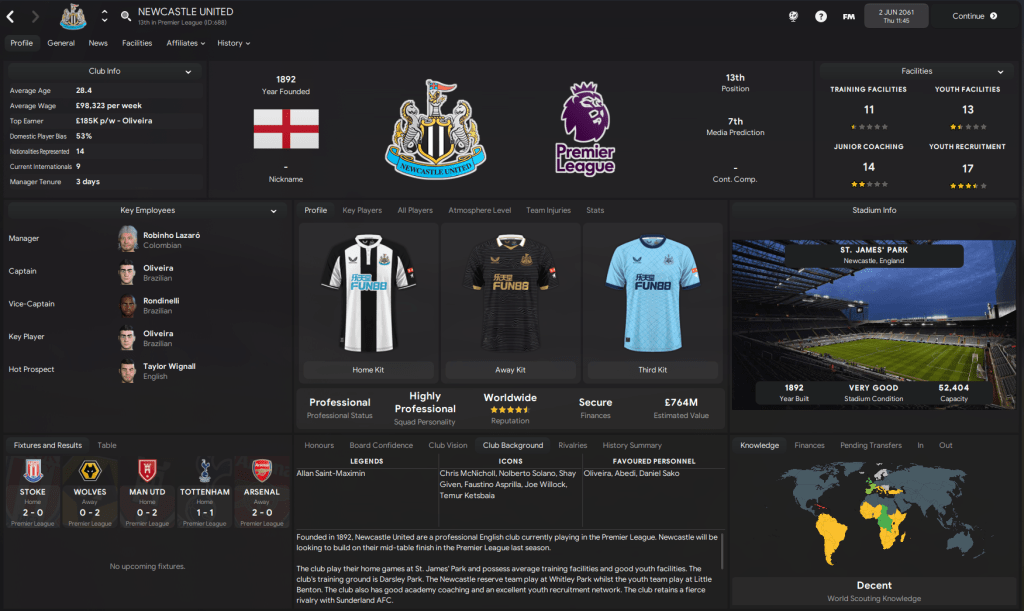
Task: Switch to the Finances tab
Action: [809, 445]
